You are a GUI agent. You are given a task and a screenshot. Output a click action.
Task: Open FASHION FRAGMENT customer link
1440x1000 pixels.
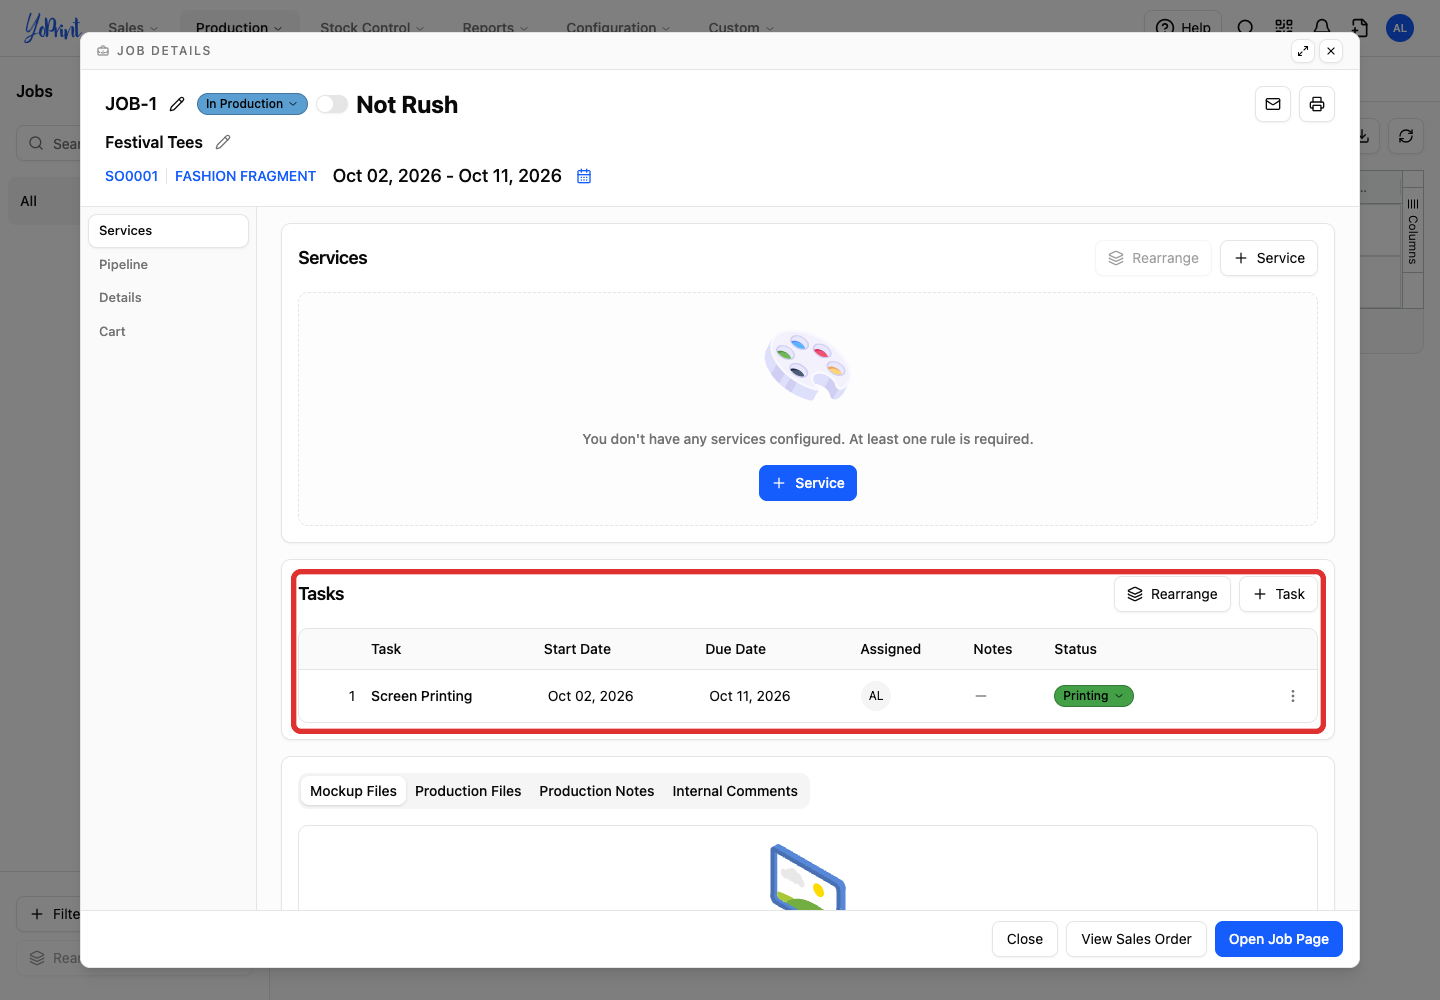tap(245, 176)
